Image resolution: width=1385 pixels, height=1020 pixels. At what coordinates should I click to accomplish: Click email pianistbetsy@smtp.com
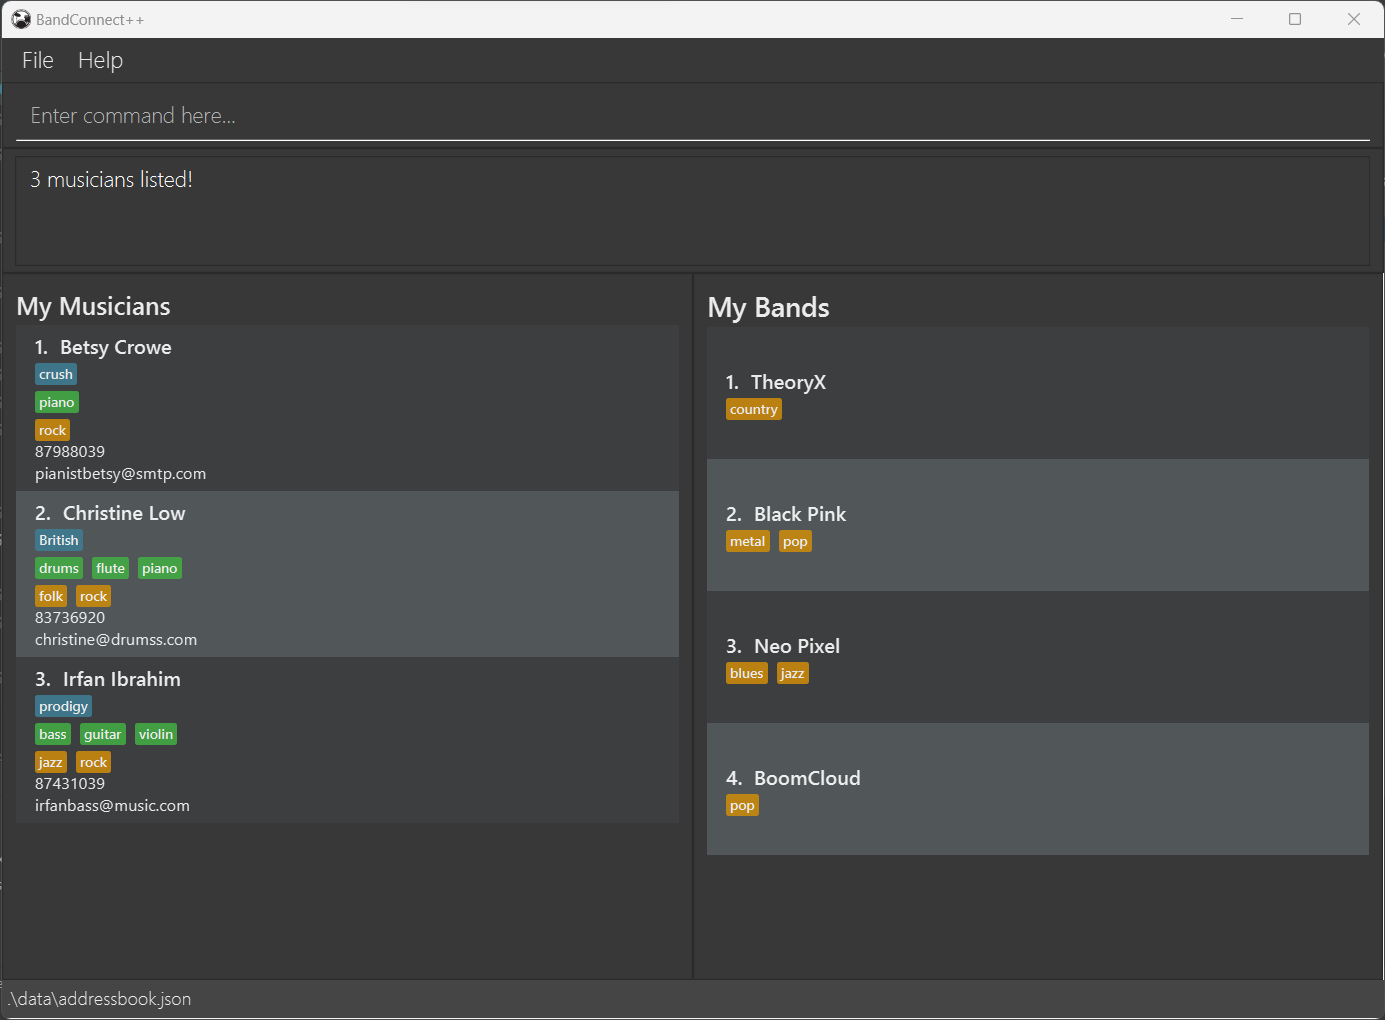[121, 474]
